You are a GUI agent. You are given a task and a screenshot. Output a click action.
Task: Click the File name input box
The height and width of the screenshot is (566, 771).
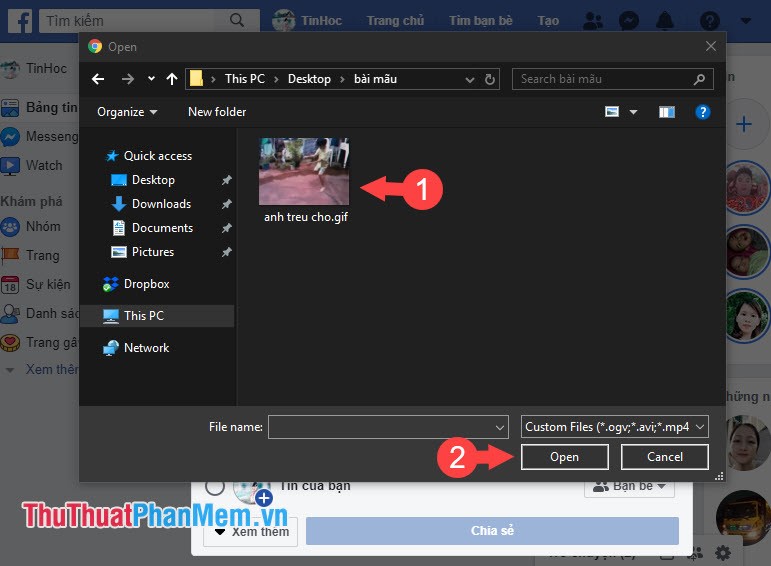point(388,427)
